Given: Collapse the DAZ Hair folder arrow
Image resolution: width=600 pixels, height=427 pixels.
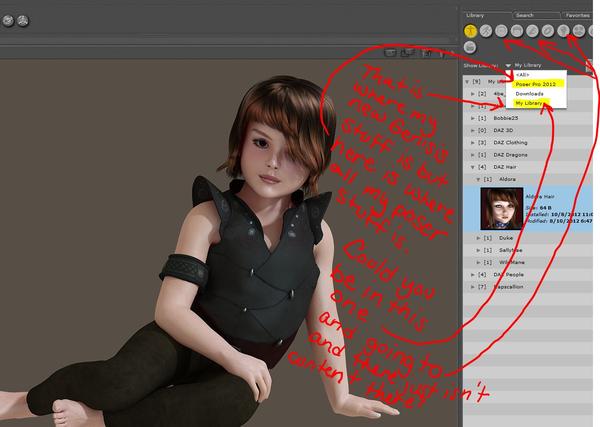Looking at the screenshot, I should click(473, 167).
